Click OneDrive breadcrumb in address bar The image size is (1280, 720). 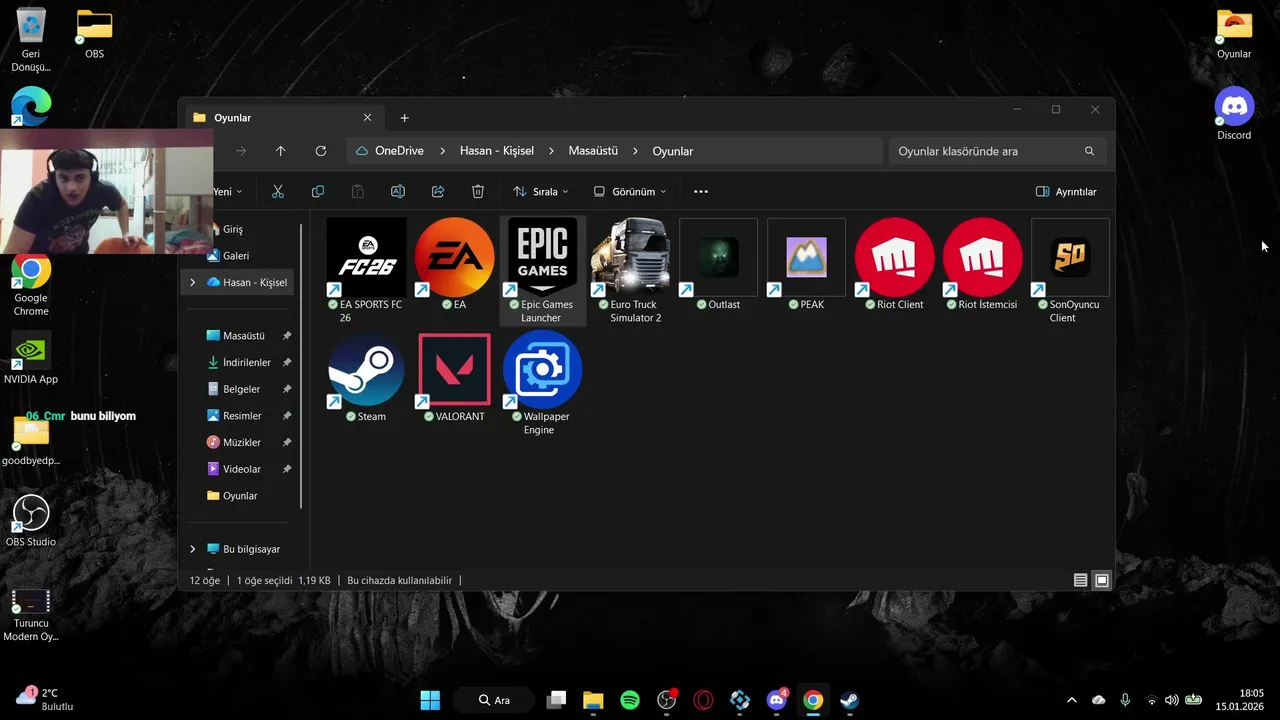coord(399,151)
